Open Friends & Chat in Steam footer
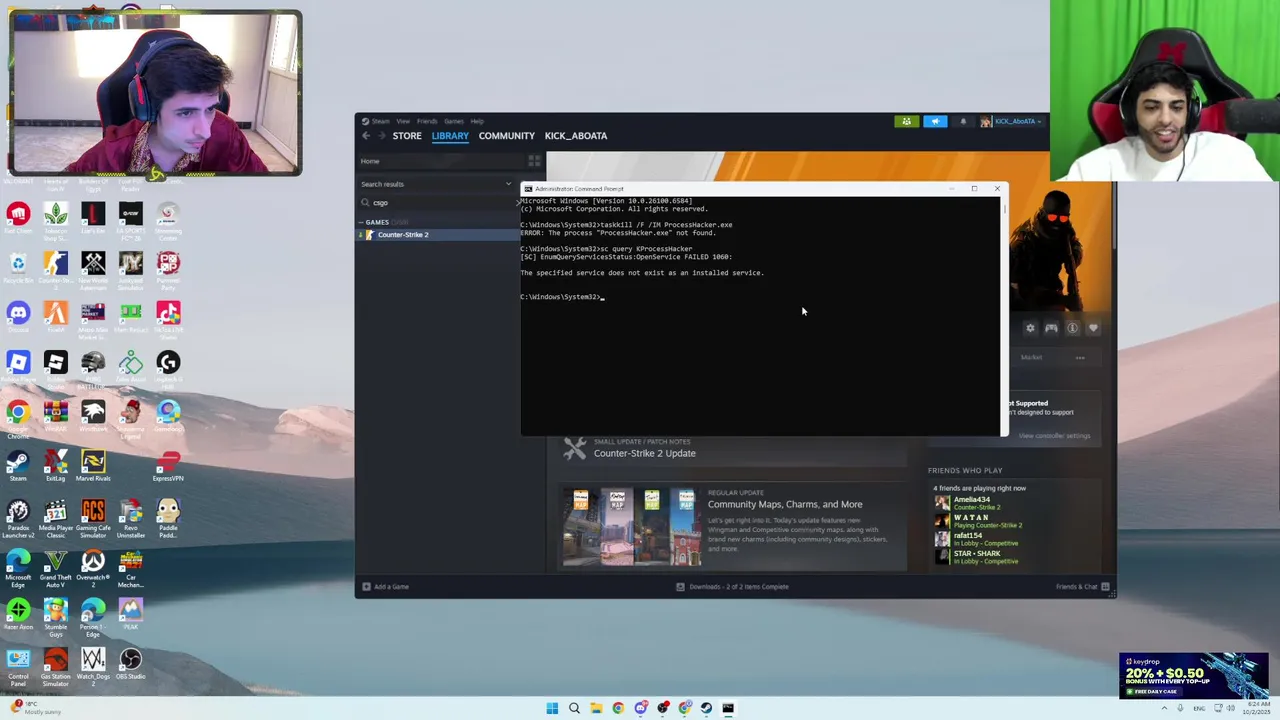Viewport: 1280px width, 720px height. point(1082,587)
